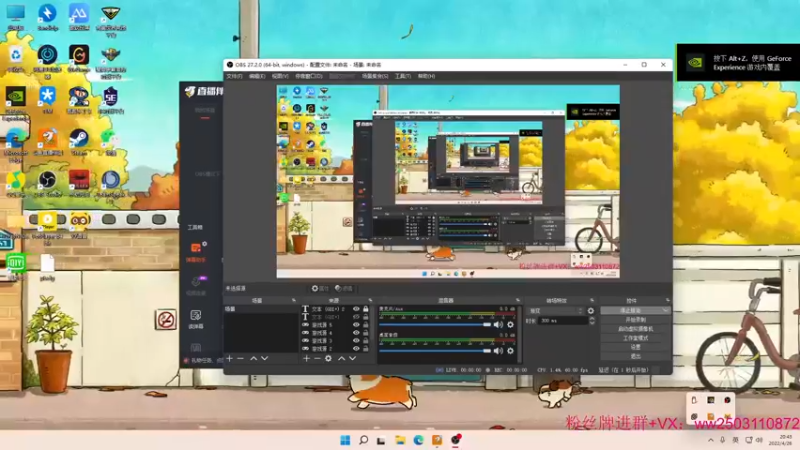
Task: Open Search from the taskbar
Action: (363, 440)
